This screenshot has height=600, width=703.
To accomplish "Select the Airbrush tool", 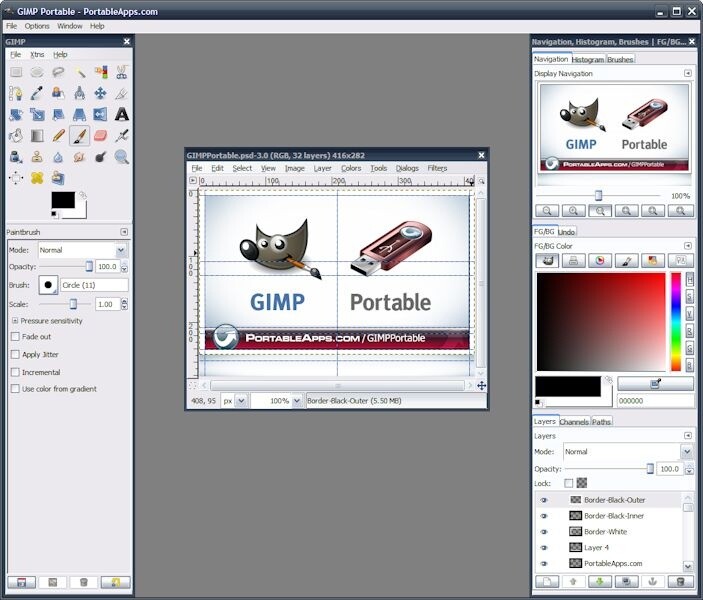I will coord(122,135).
